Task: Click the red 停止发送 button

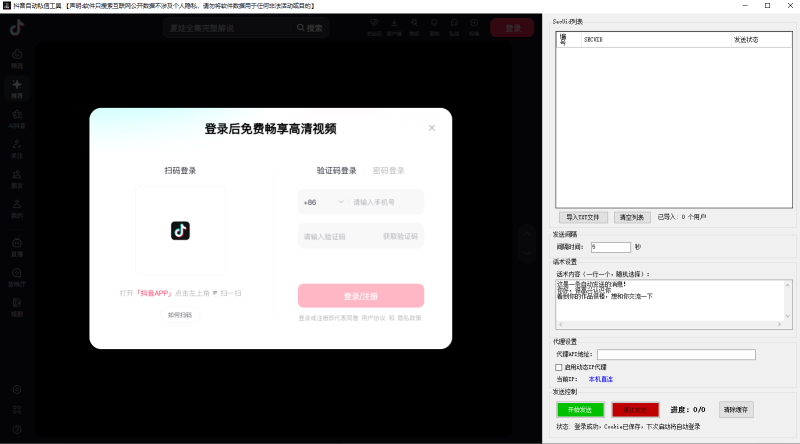Action: tap(635, 410)
